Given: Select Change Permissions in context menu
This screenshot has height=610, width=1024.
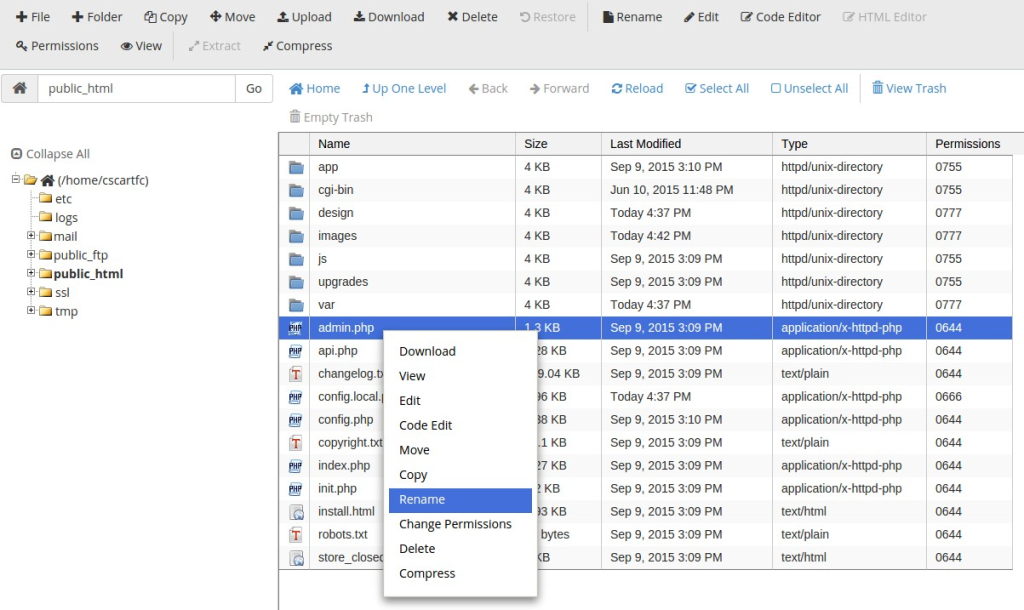Looking at the screenshot, I should [x=455, y=524].
